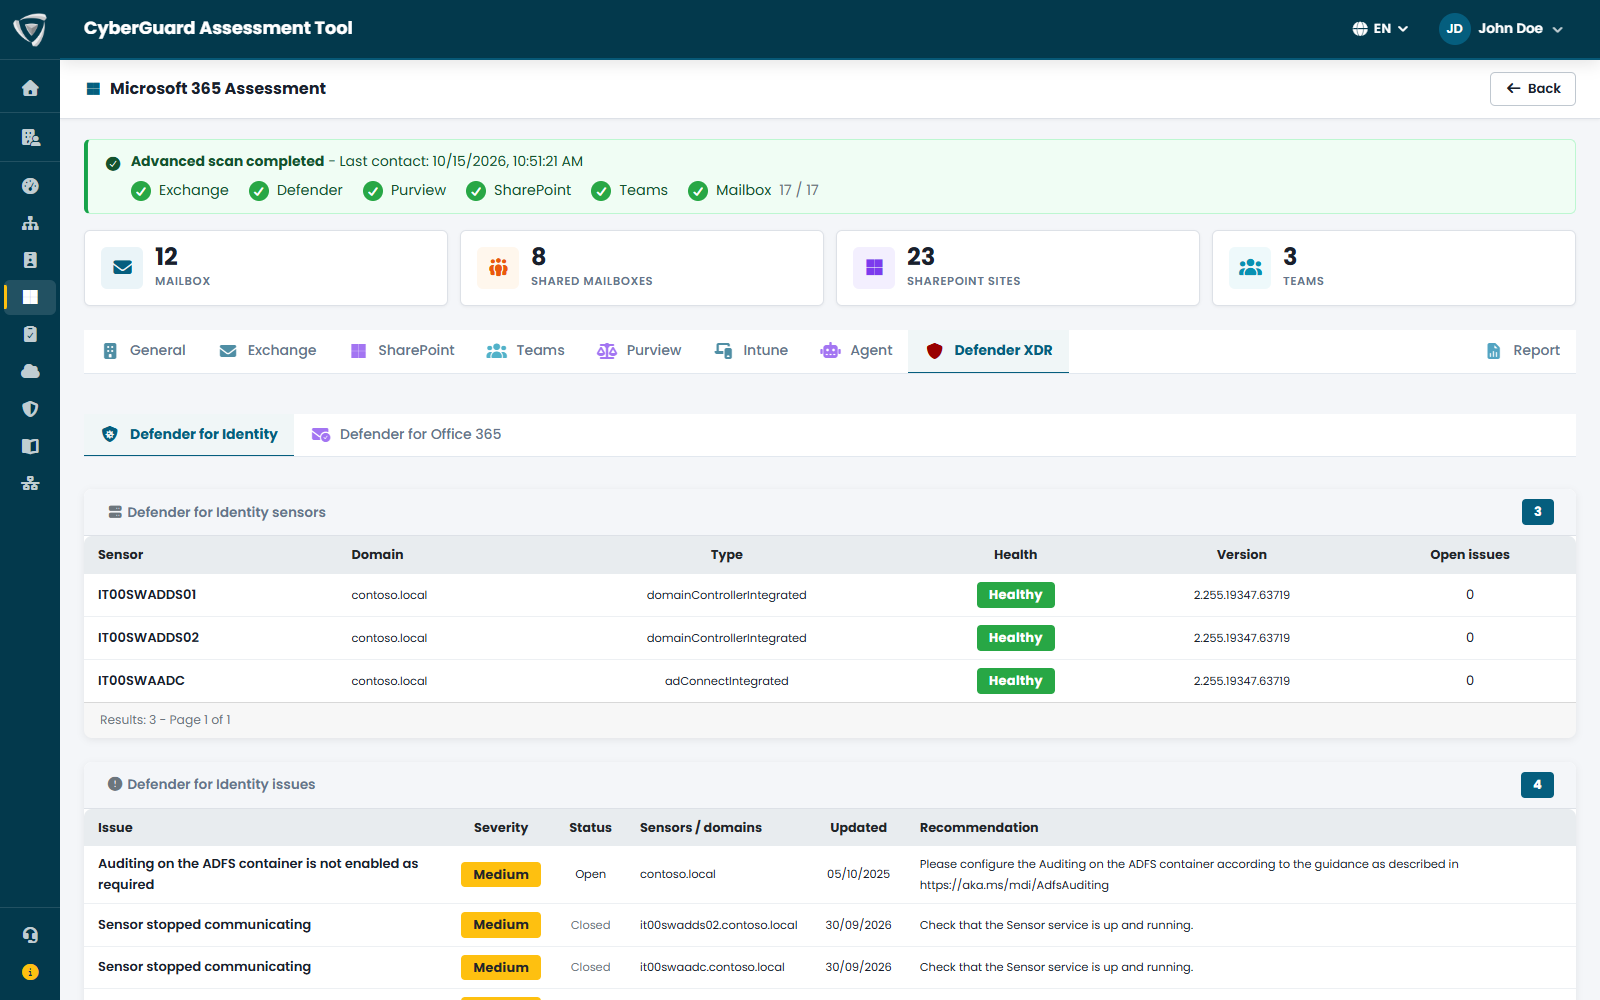Open the shield sidebar icon

click(x=30, y=409)
